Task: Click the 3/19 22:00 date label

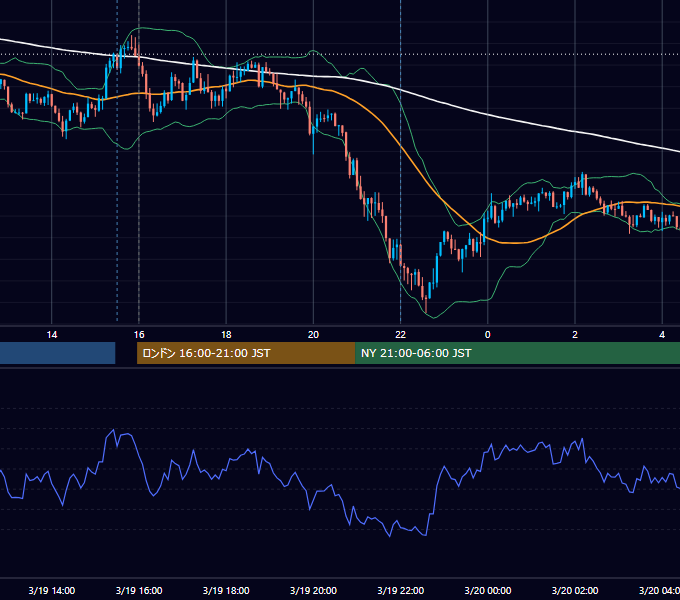Action: point(400,590)
